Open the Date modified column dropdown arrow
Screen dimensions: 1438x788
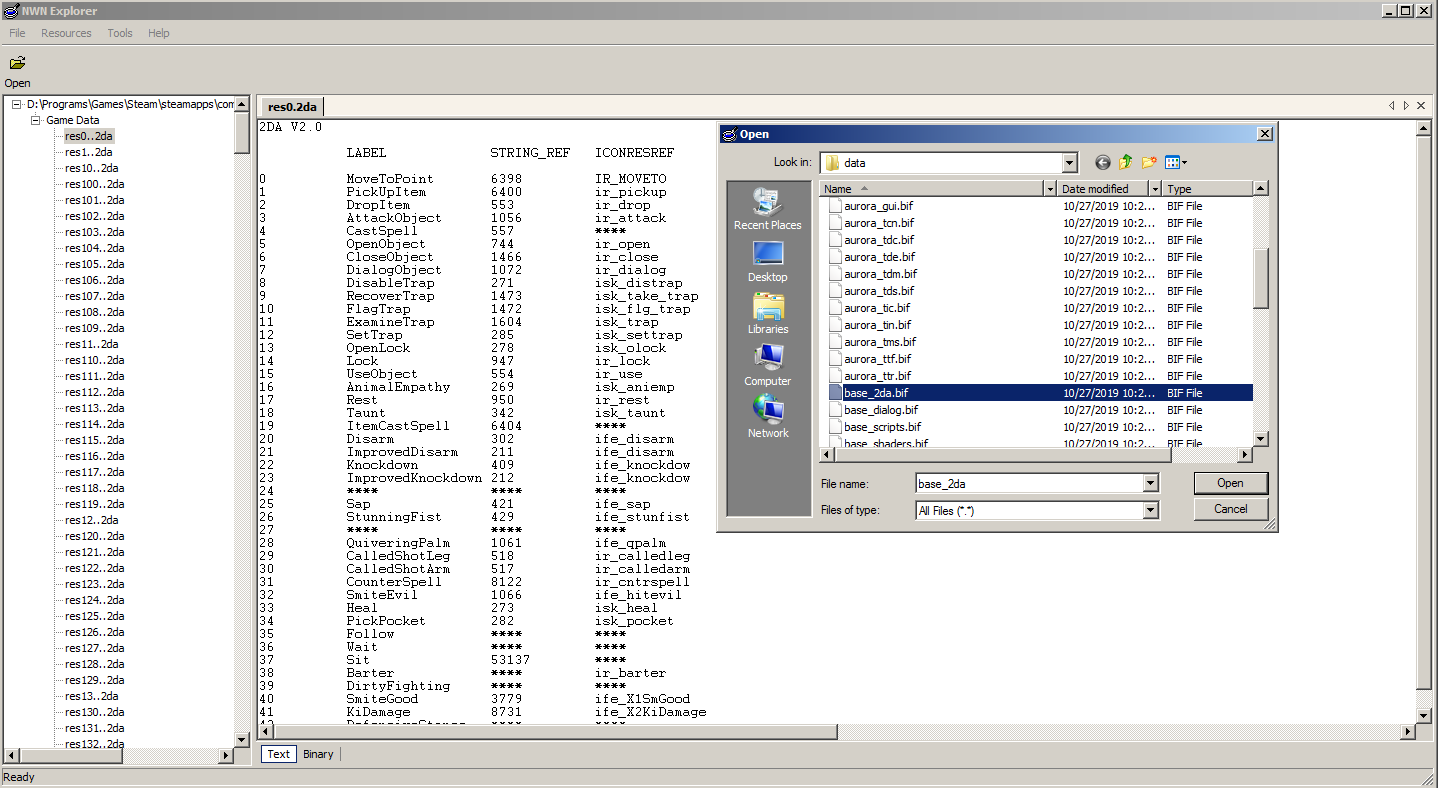point(1155,189)
